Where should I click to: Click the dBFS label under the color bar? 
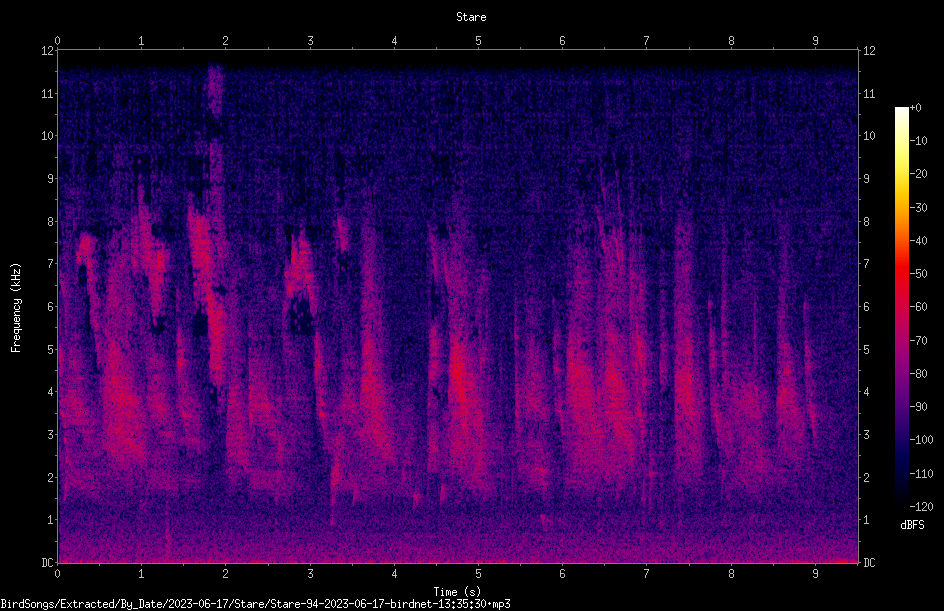(x=912, y=525)
